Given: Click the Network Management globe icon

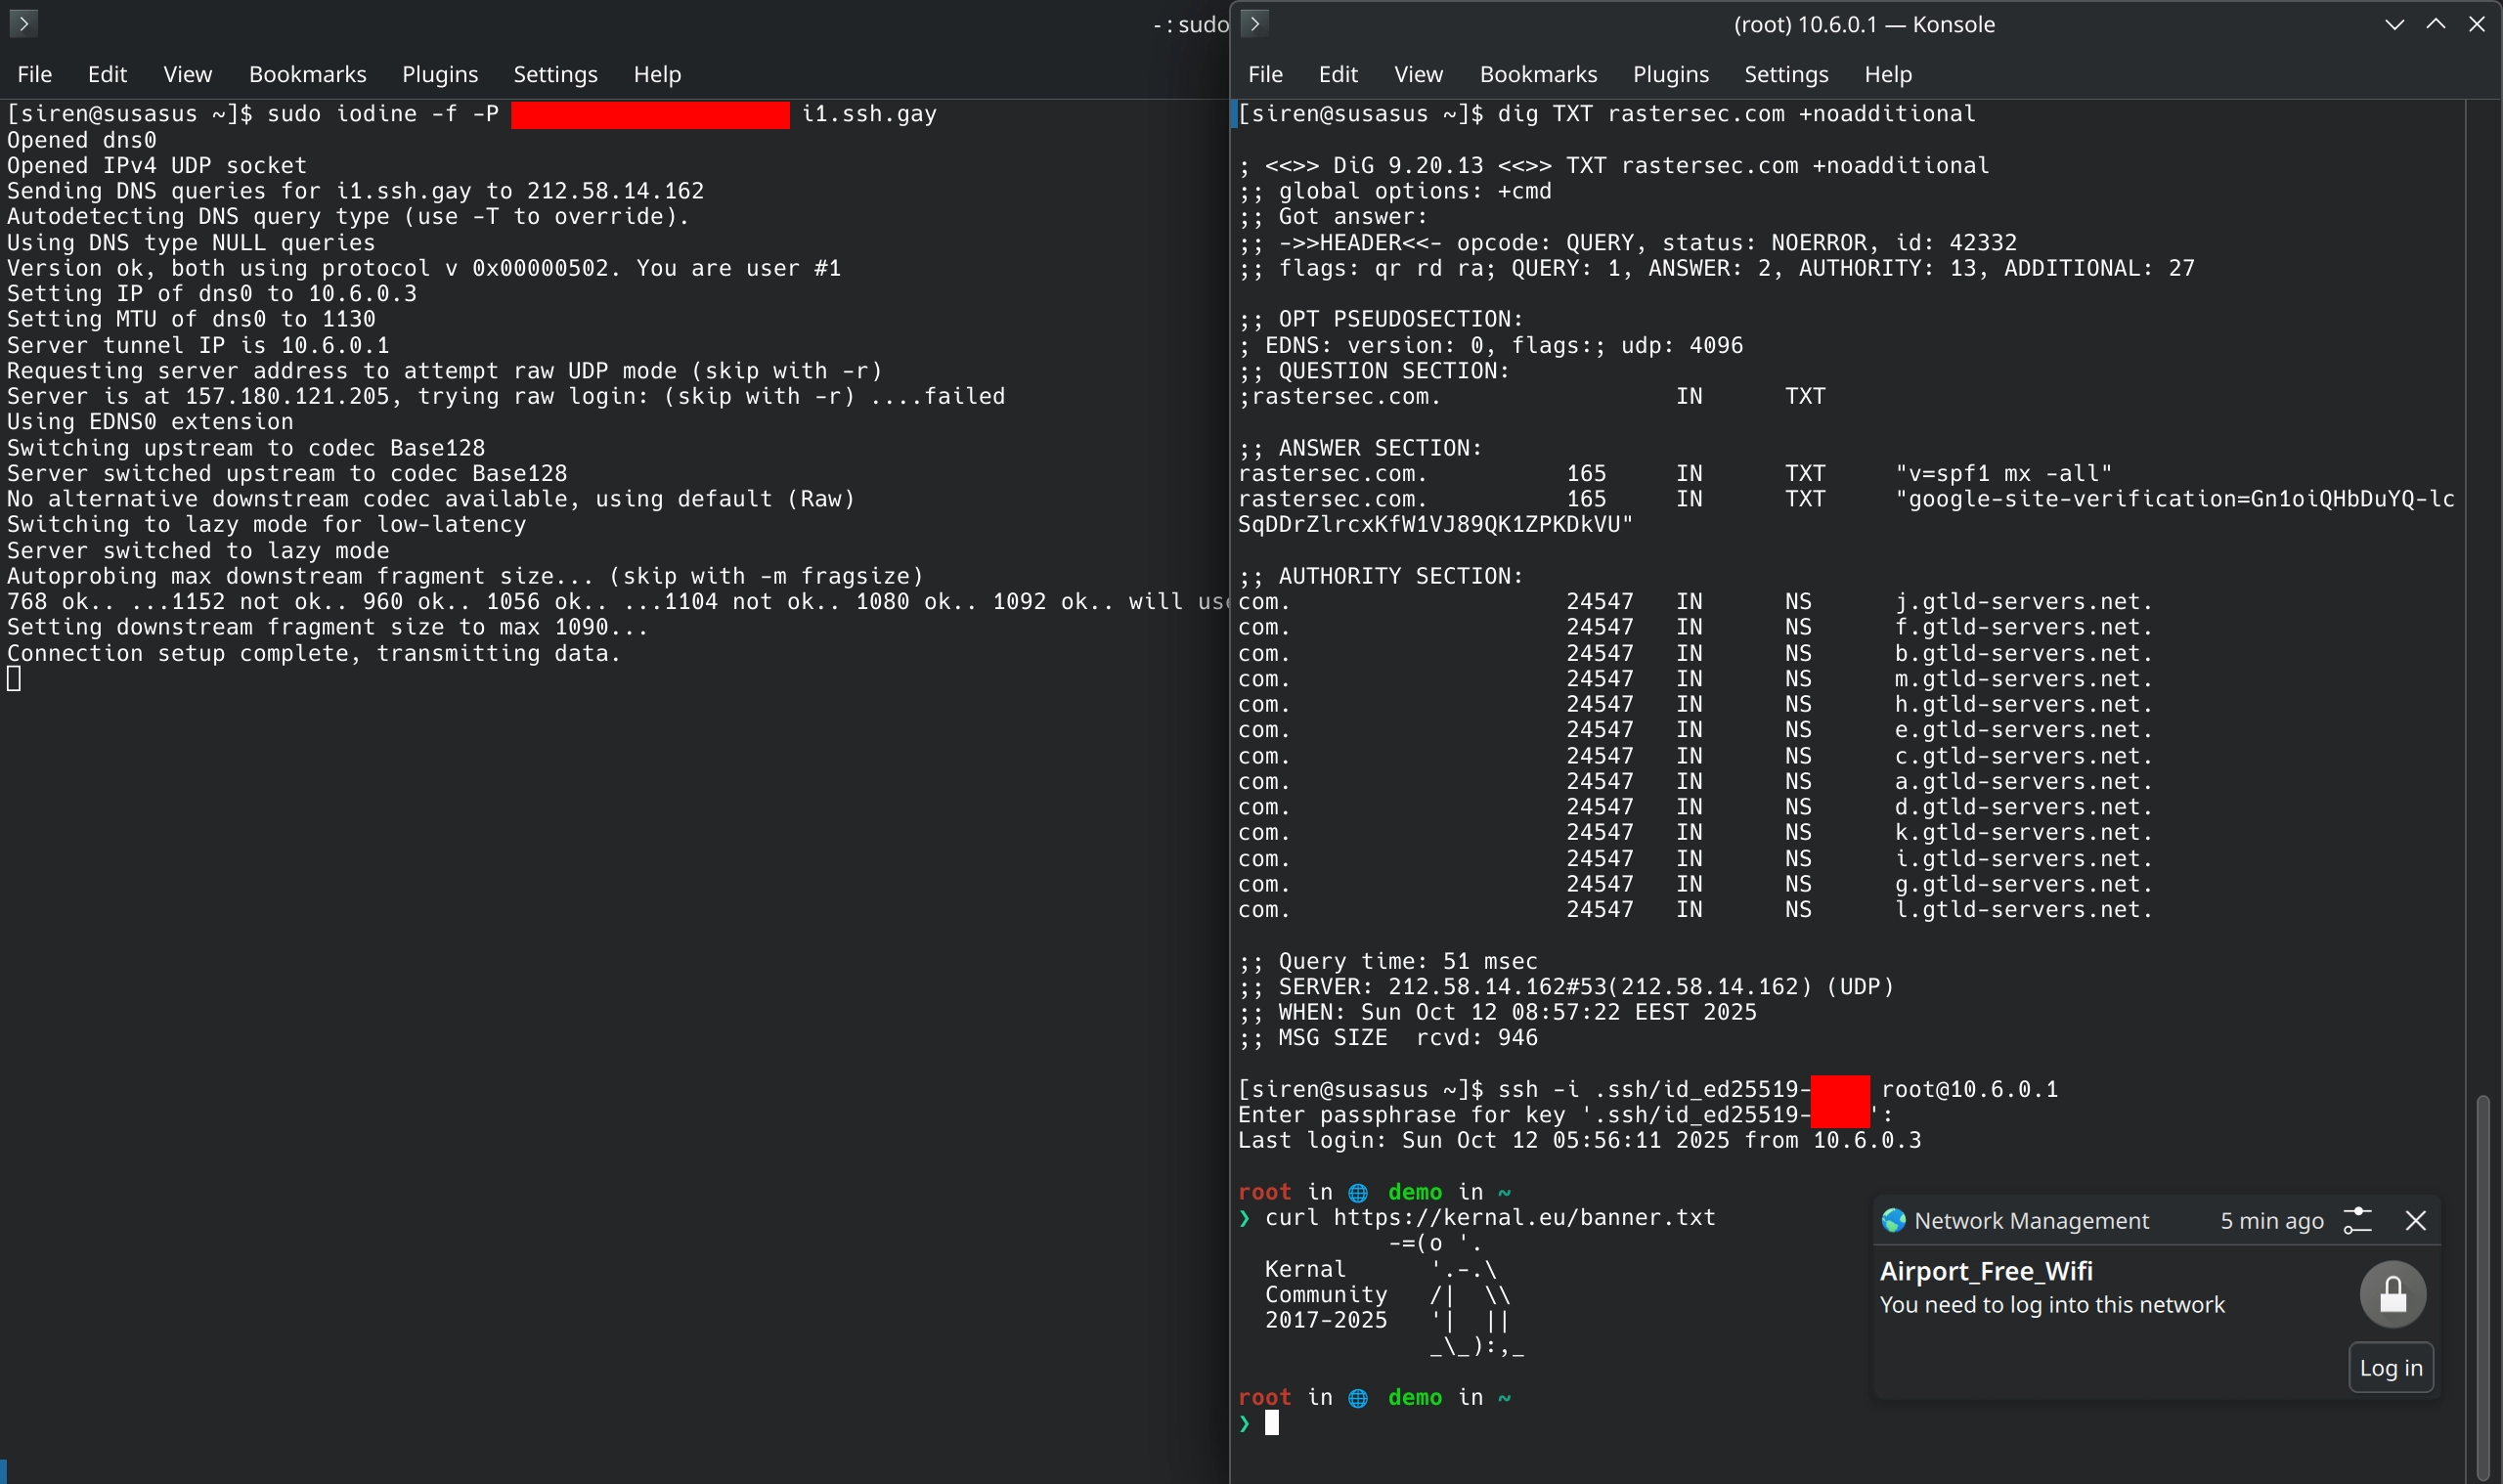Looking at the screenshot, I should point(1893,1220).
